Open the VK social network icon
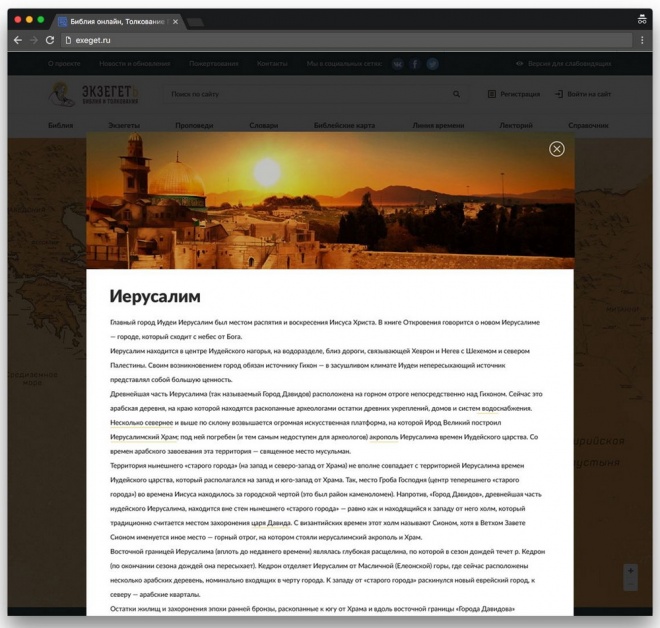 pyautogui.click(x=398, y=64)
